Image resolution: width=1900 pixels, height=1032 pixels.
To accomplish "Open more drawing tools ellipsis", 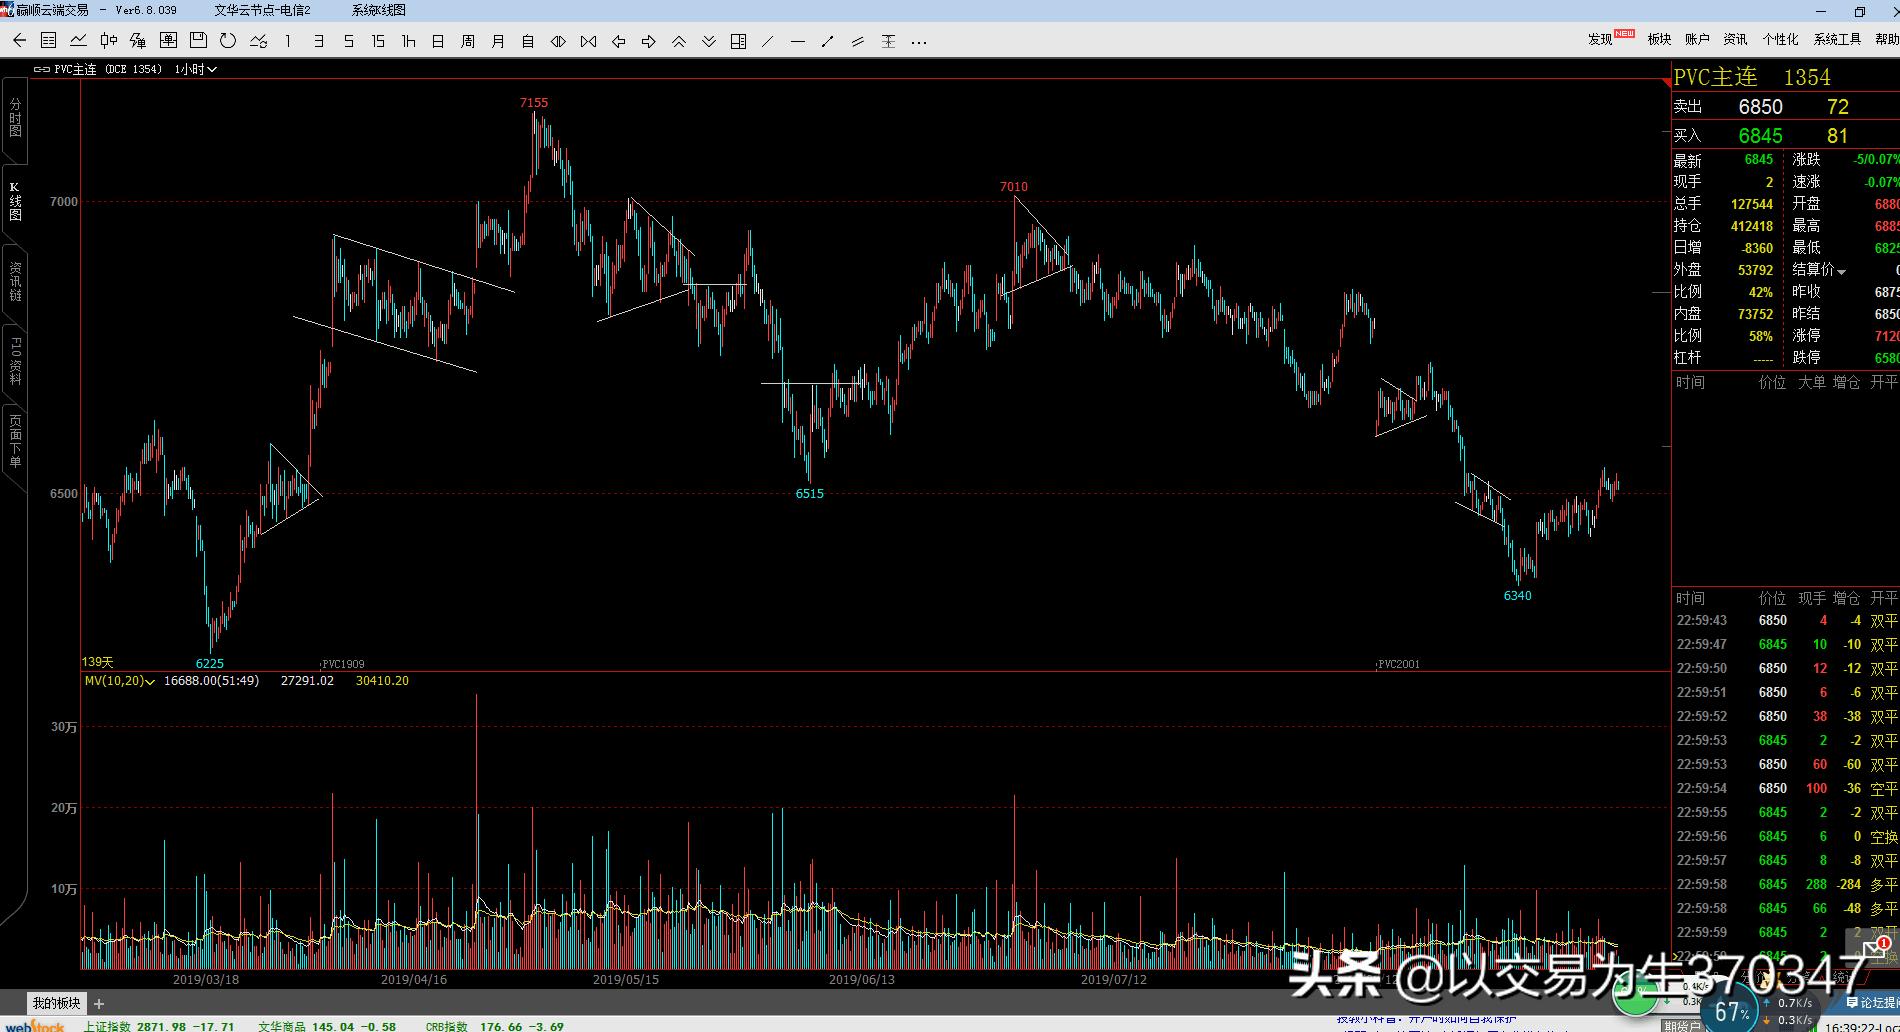I will tap(919, 41).
